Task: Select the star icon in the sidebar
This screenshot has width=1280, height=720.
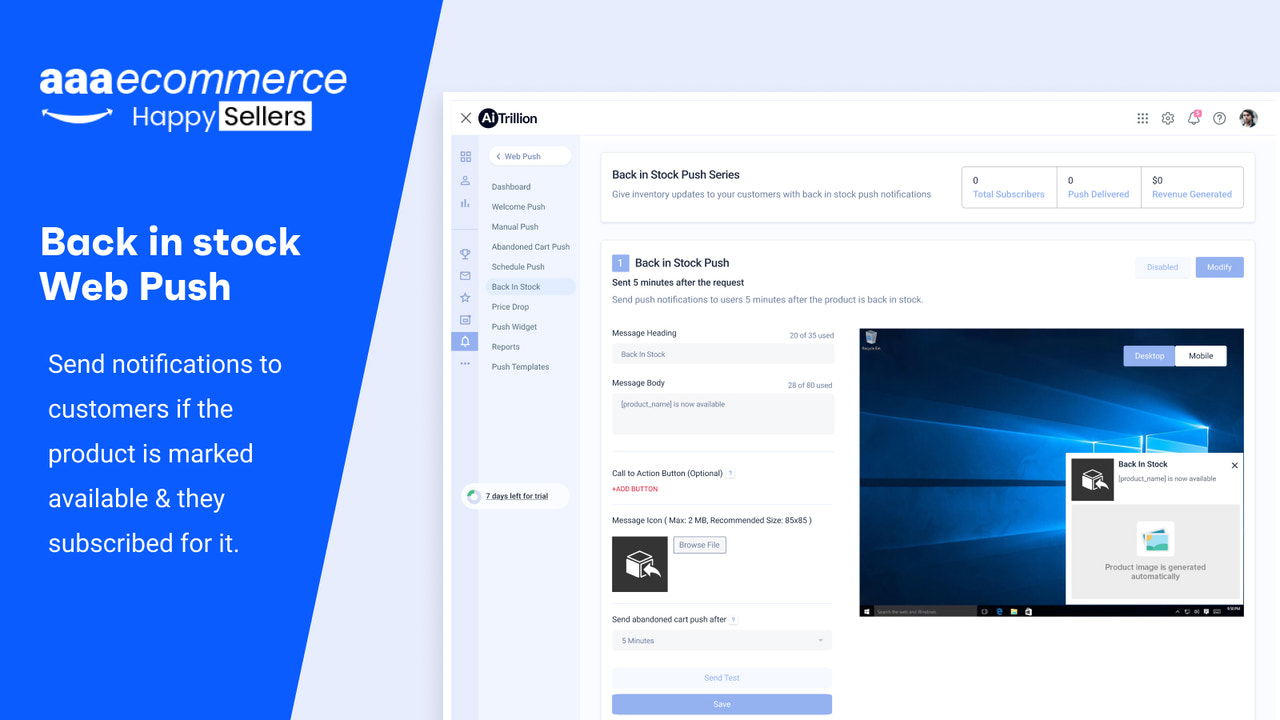Action: [x=465, y=296]
